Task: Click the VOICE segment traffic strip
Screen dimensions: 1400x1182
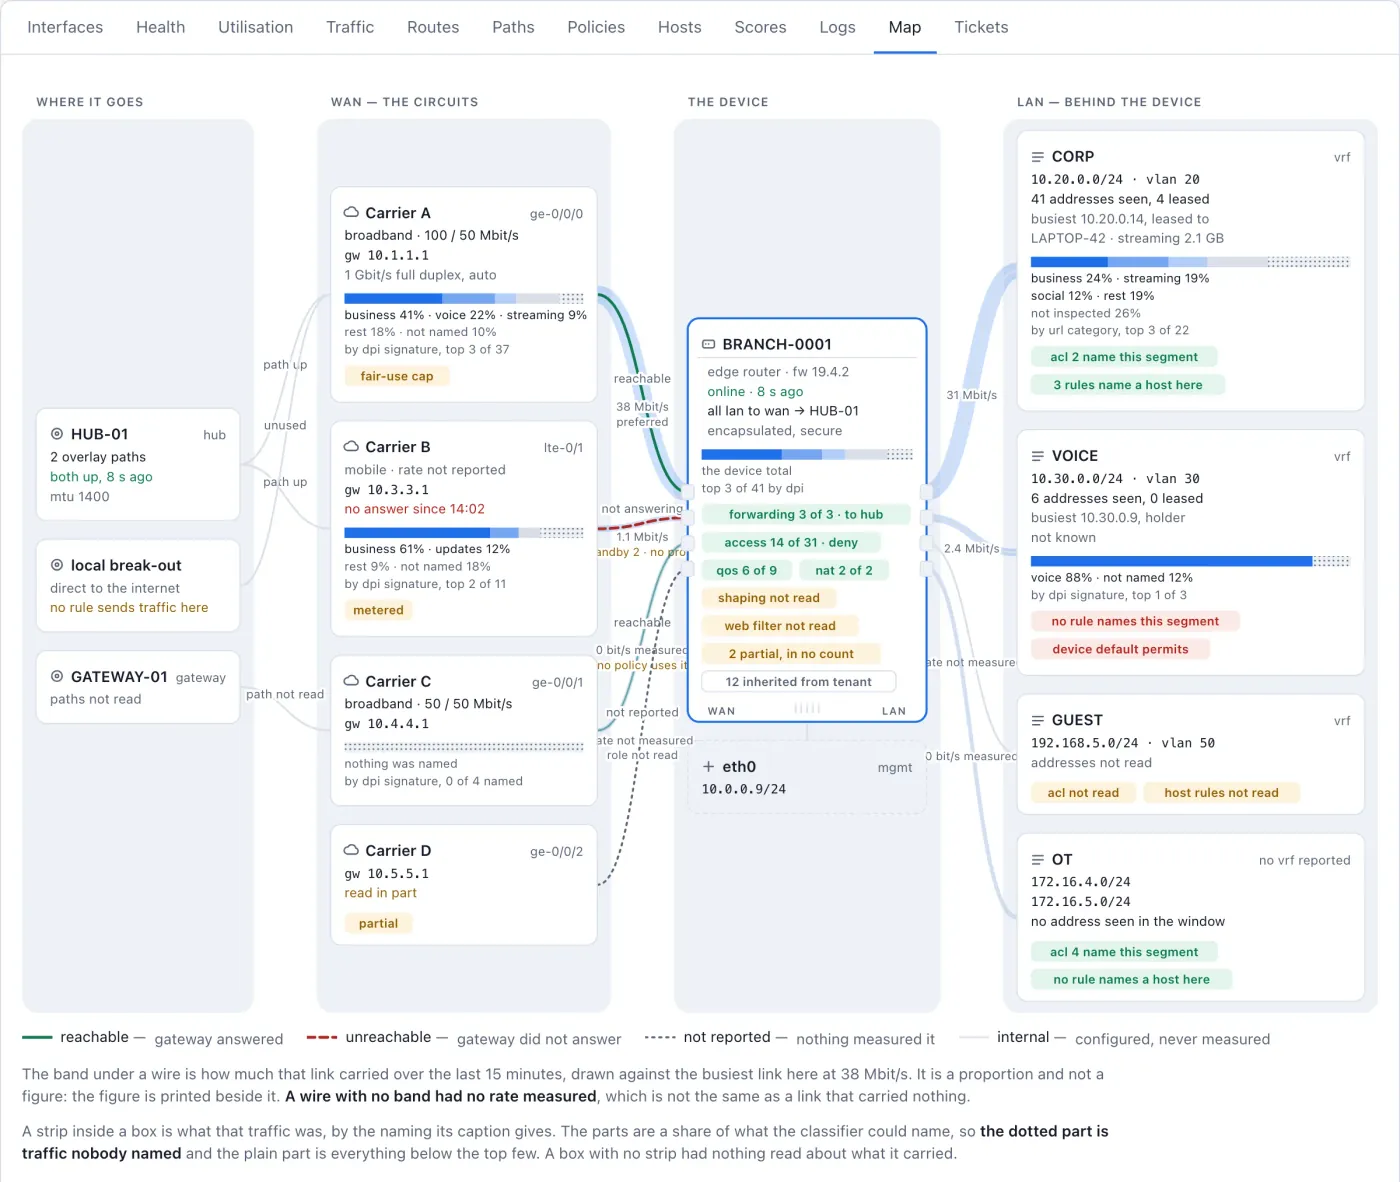Action: tap(1190, 562)
